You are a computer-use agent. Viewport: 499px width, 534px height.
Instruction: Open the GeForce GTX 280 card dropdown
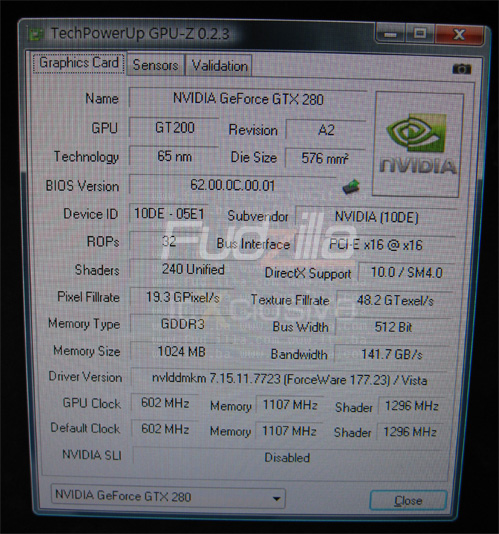point(168,498)
